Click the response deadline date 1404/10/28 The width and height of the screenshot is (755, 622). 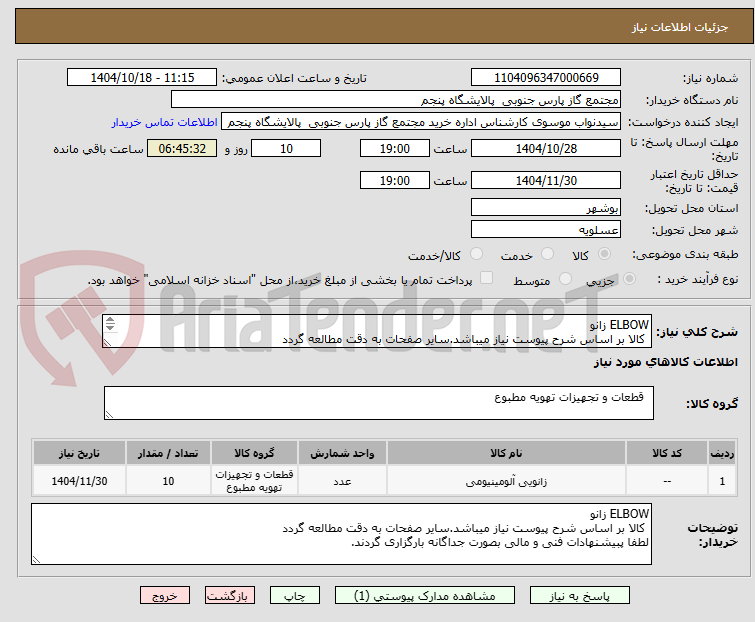click(546, 148)
